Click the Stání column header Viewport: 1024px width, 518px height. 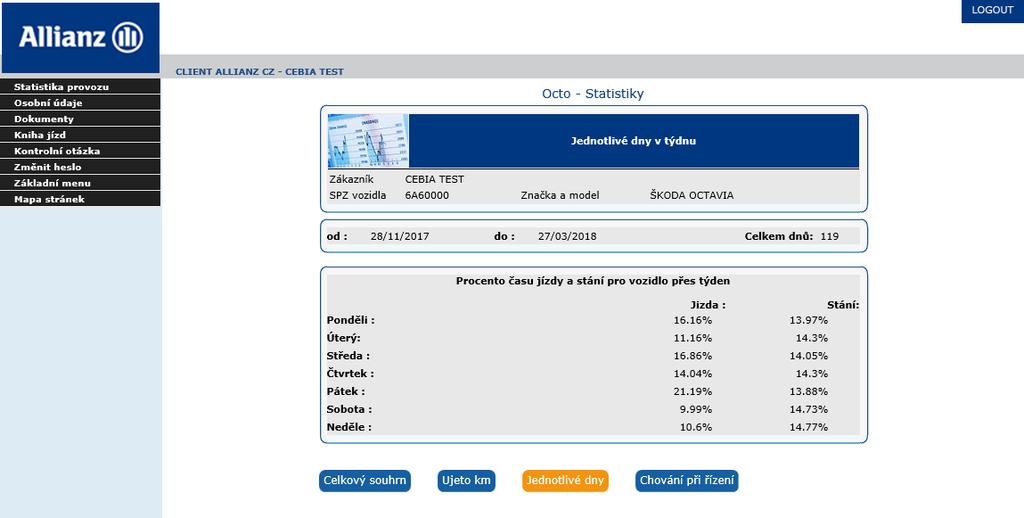(x=843, y=304)
